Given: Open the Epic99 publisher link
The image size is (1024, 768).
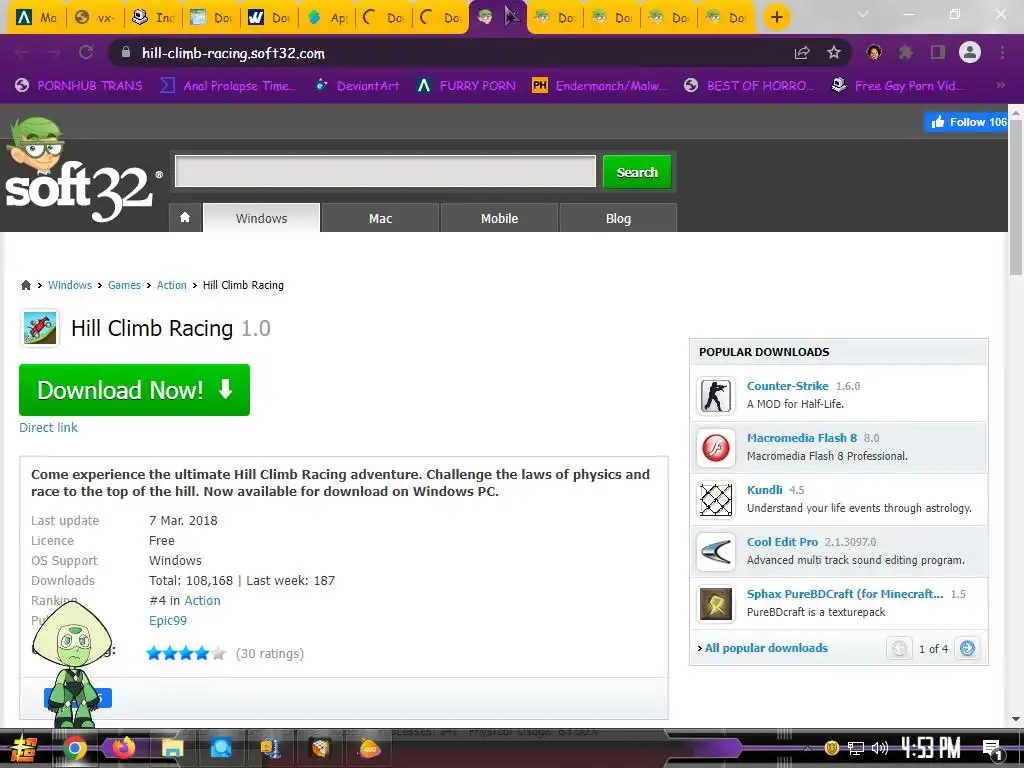Looking at the screenshot, I should click(168, 620).
